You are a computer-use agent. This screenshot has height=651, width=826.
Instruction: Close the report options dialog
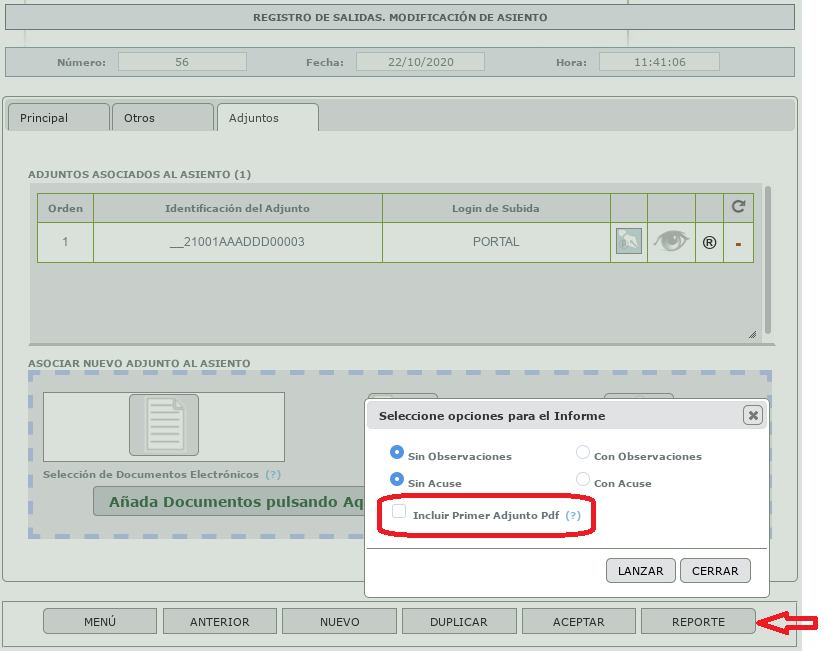(753, 416)
